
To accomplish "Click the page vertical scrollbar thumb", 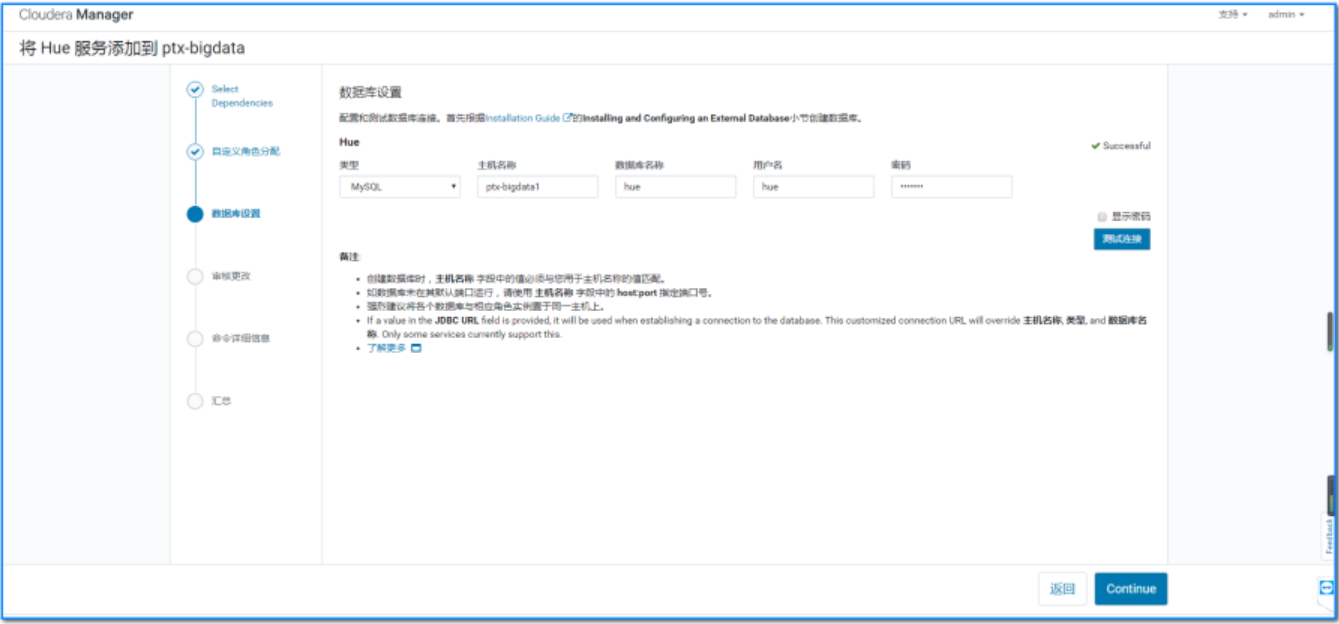I will point(1330,331).
